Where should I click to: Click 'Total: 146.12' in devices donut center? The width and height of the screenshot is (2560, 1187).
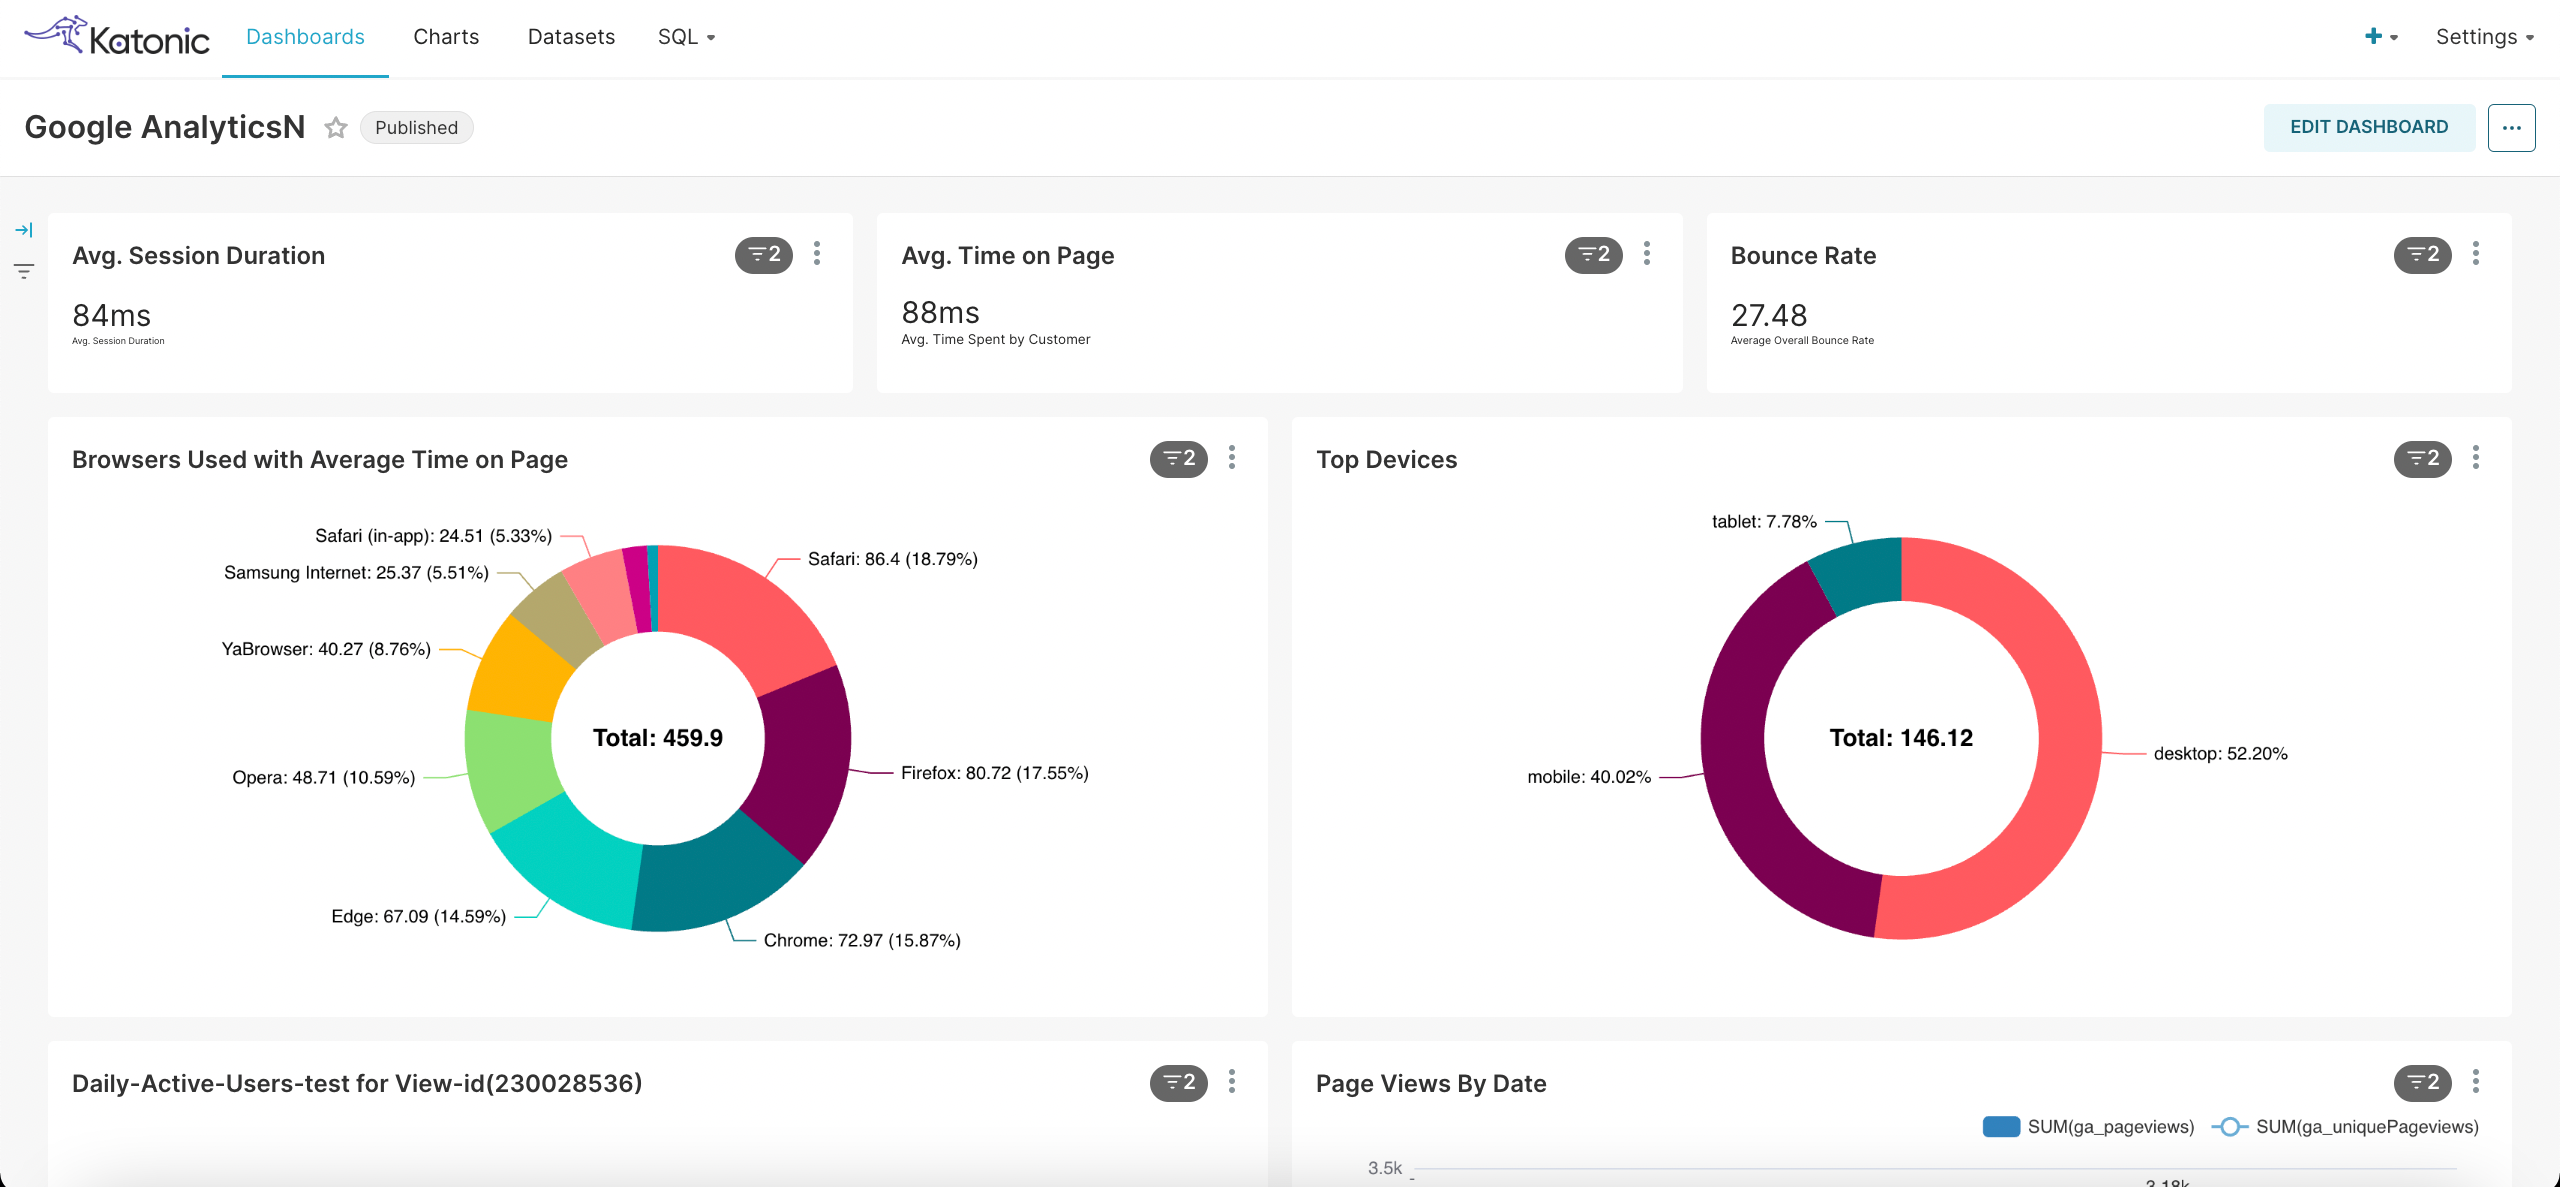(x=1901, y=738)
